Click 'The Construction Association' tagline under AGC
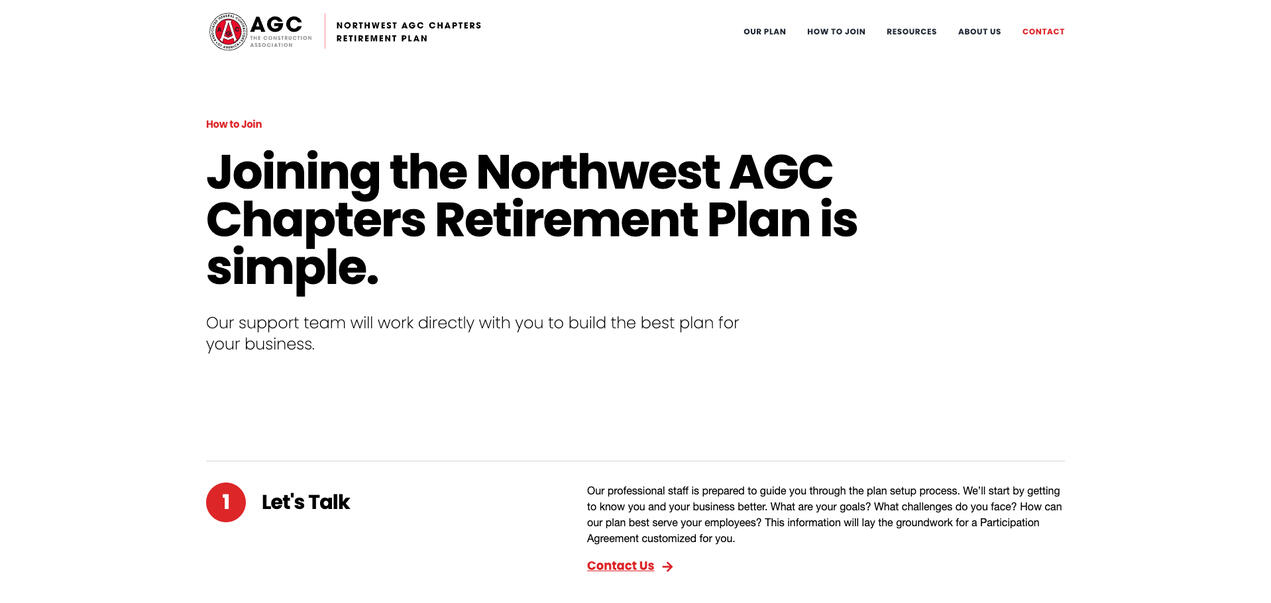1271x603 pixels. 280,41
